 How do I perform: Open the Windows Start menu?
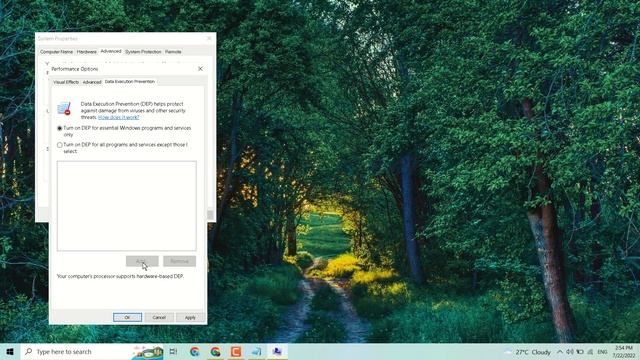tap(10, 351)
